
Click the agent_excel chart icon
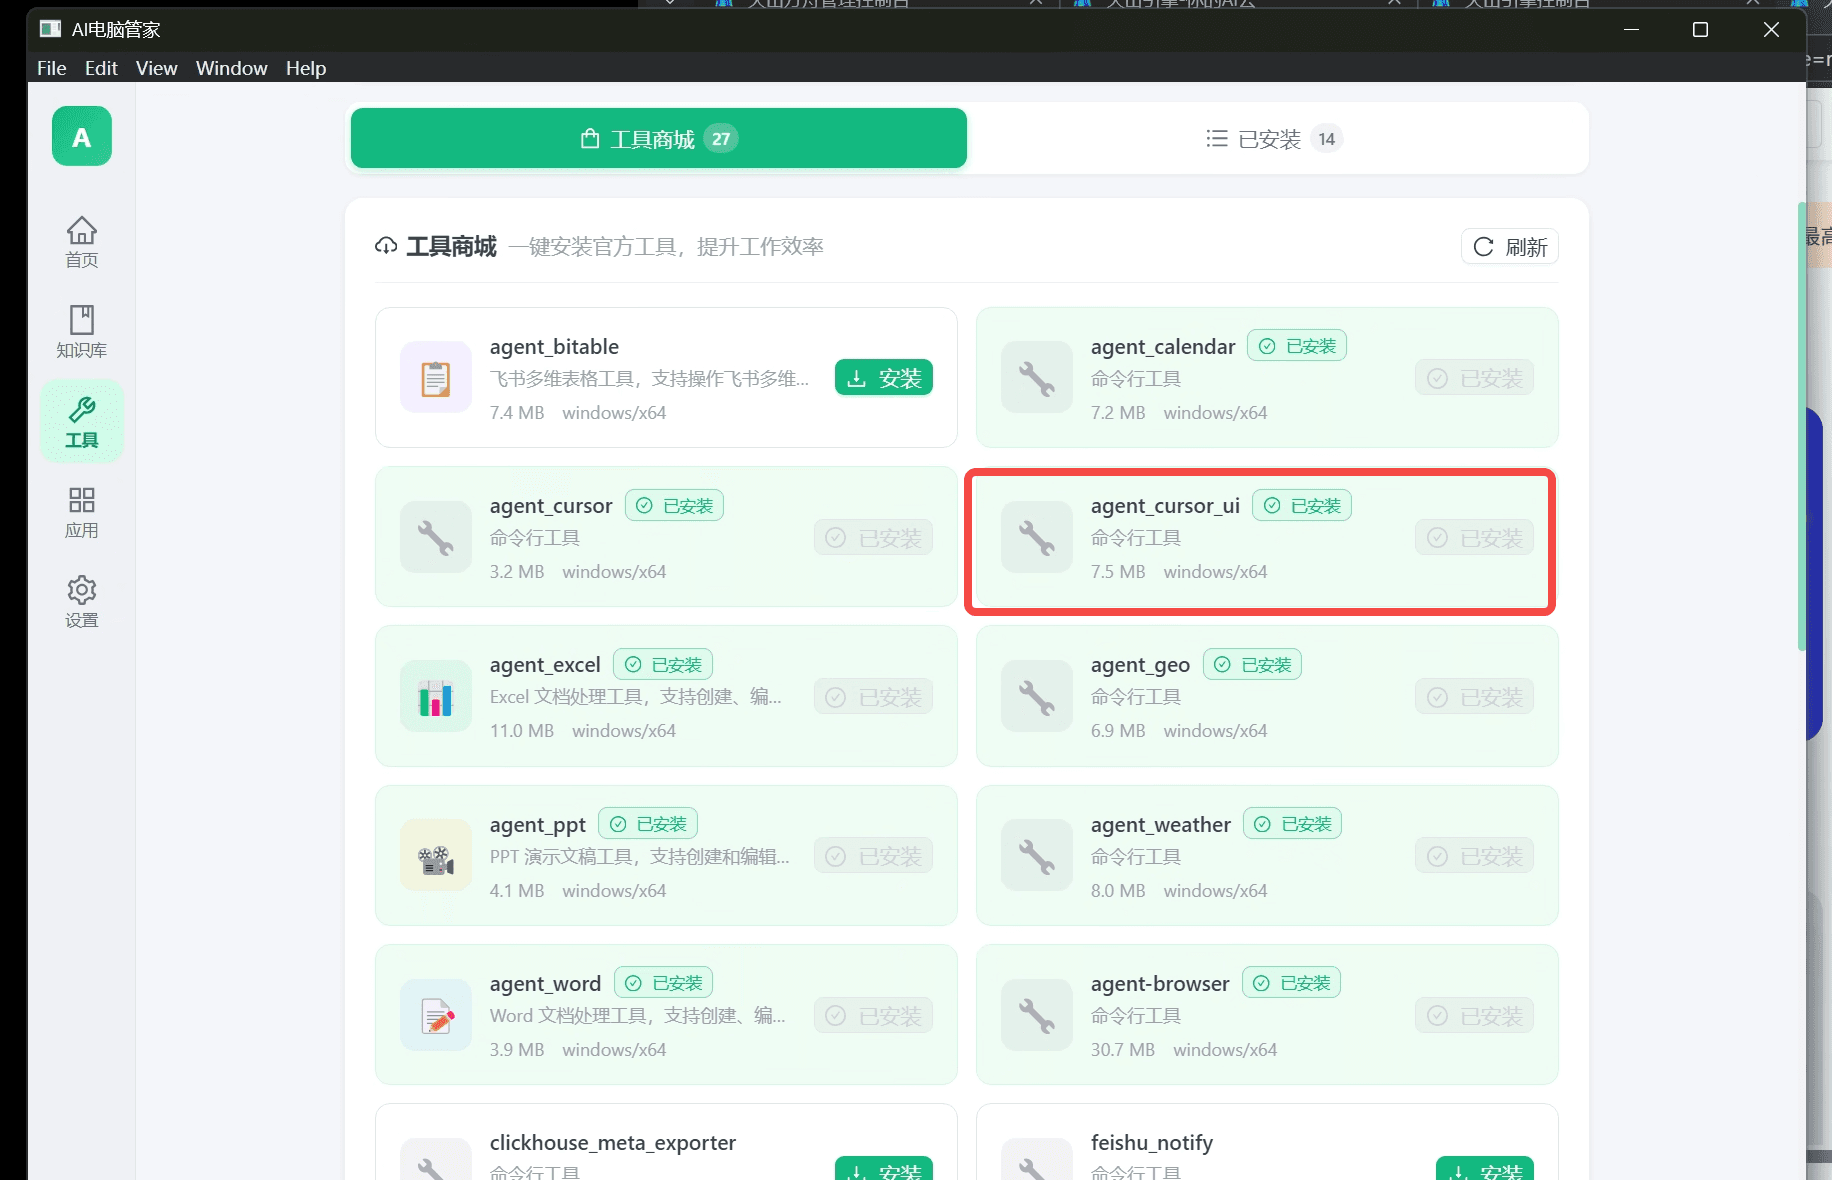point(435,696)
